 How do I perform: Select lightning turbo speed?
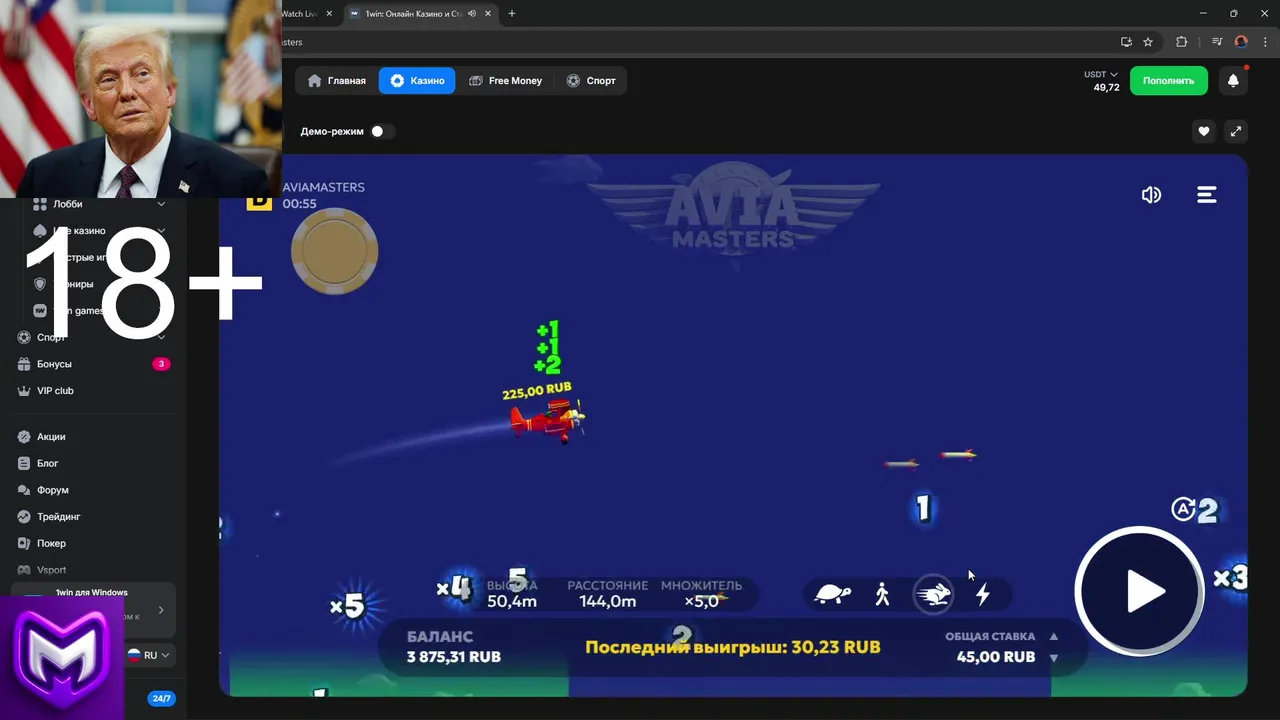click(983, 595)
